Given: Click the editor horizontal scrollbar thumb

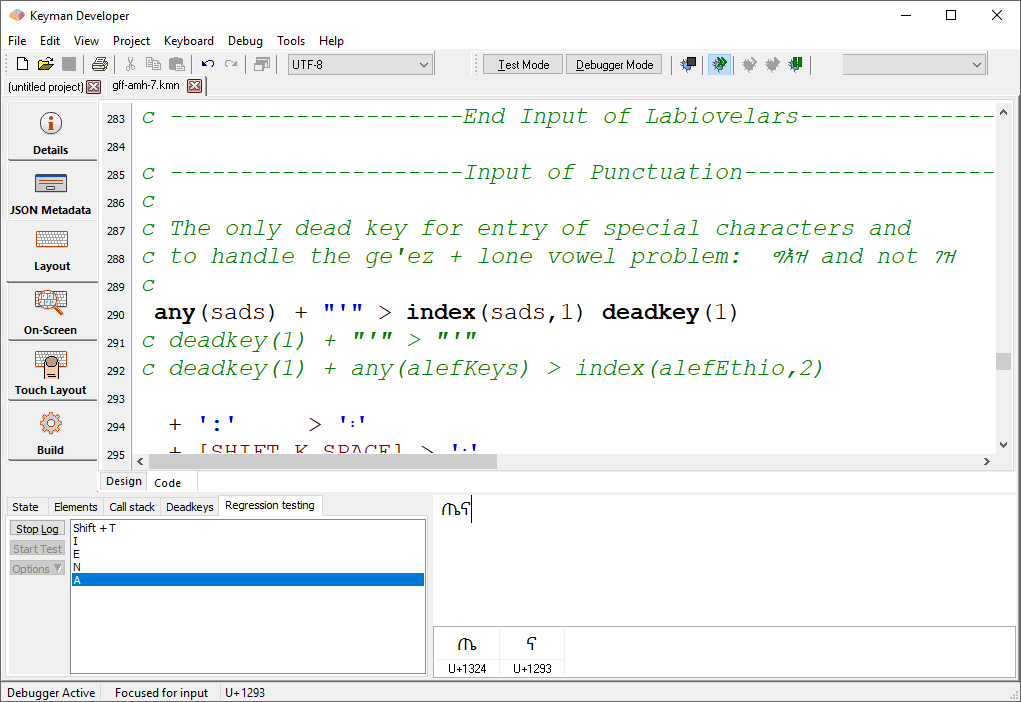Looking at the screenshot, I should 323,462.
